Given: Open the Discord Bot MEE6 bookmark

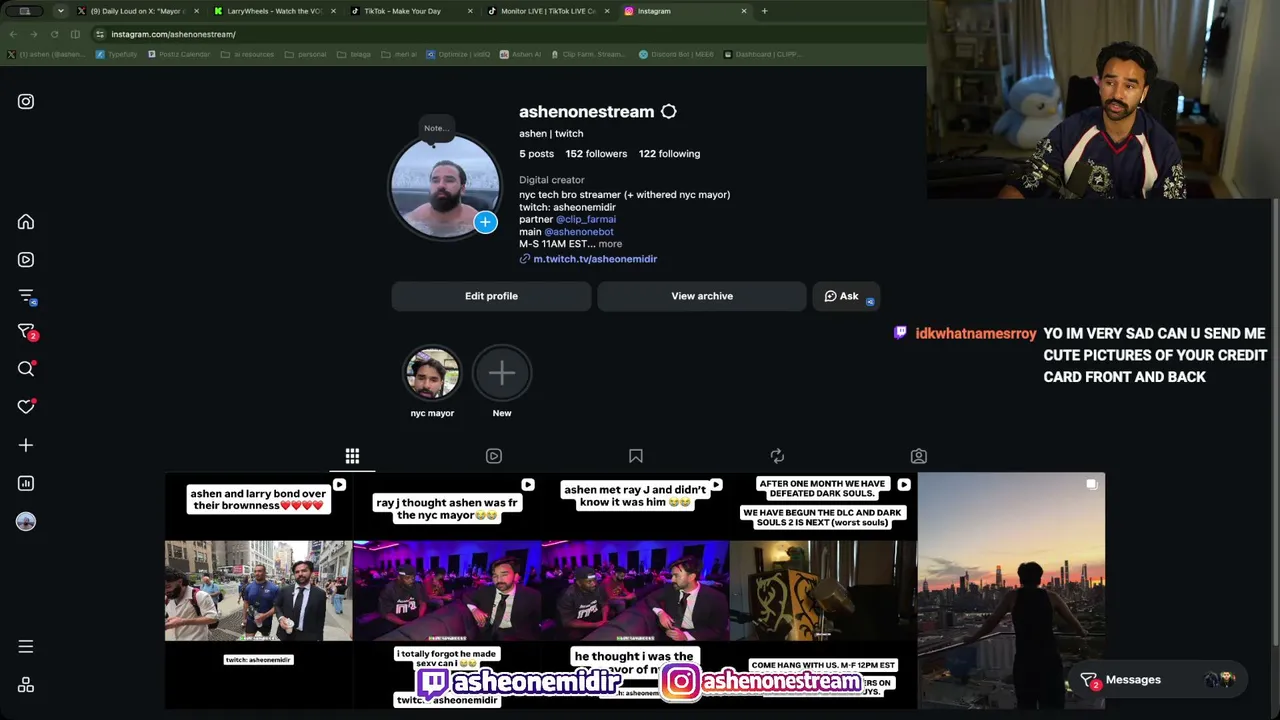Looking at the screenshot, I should 677,54.
